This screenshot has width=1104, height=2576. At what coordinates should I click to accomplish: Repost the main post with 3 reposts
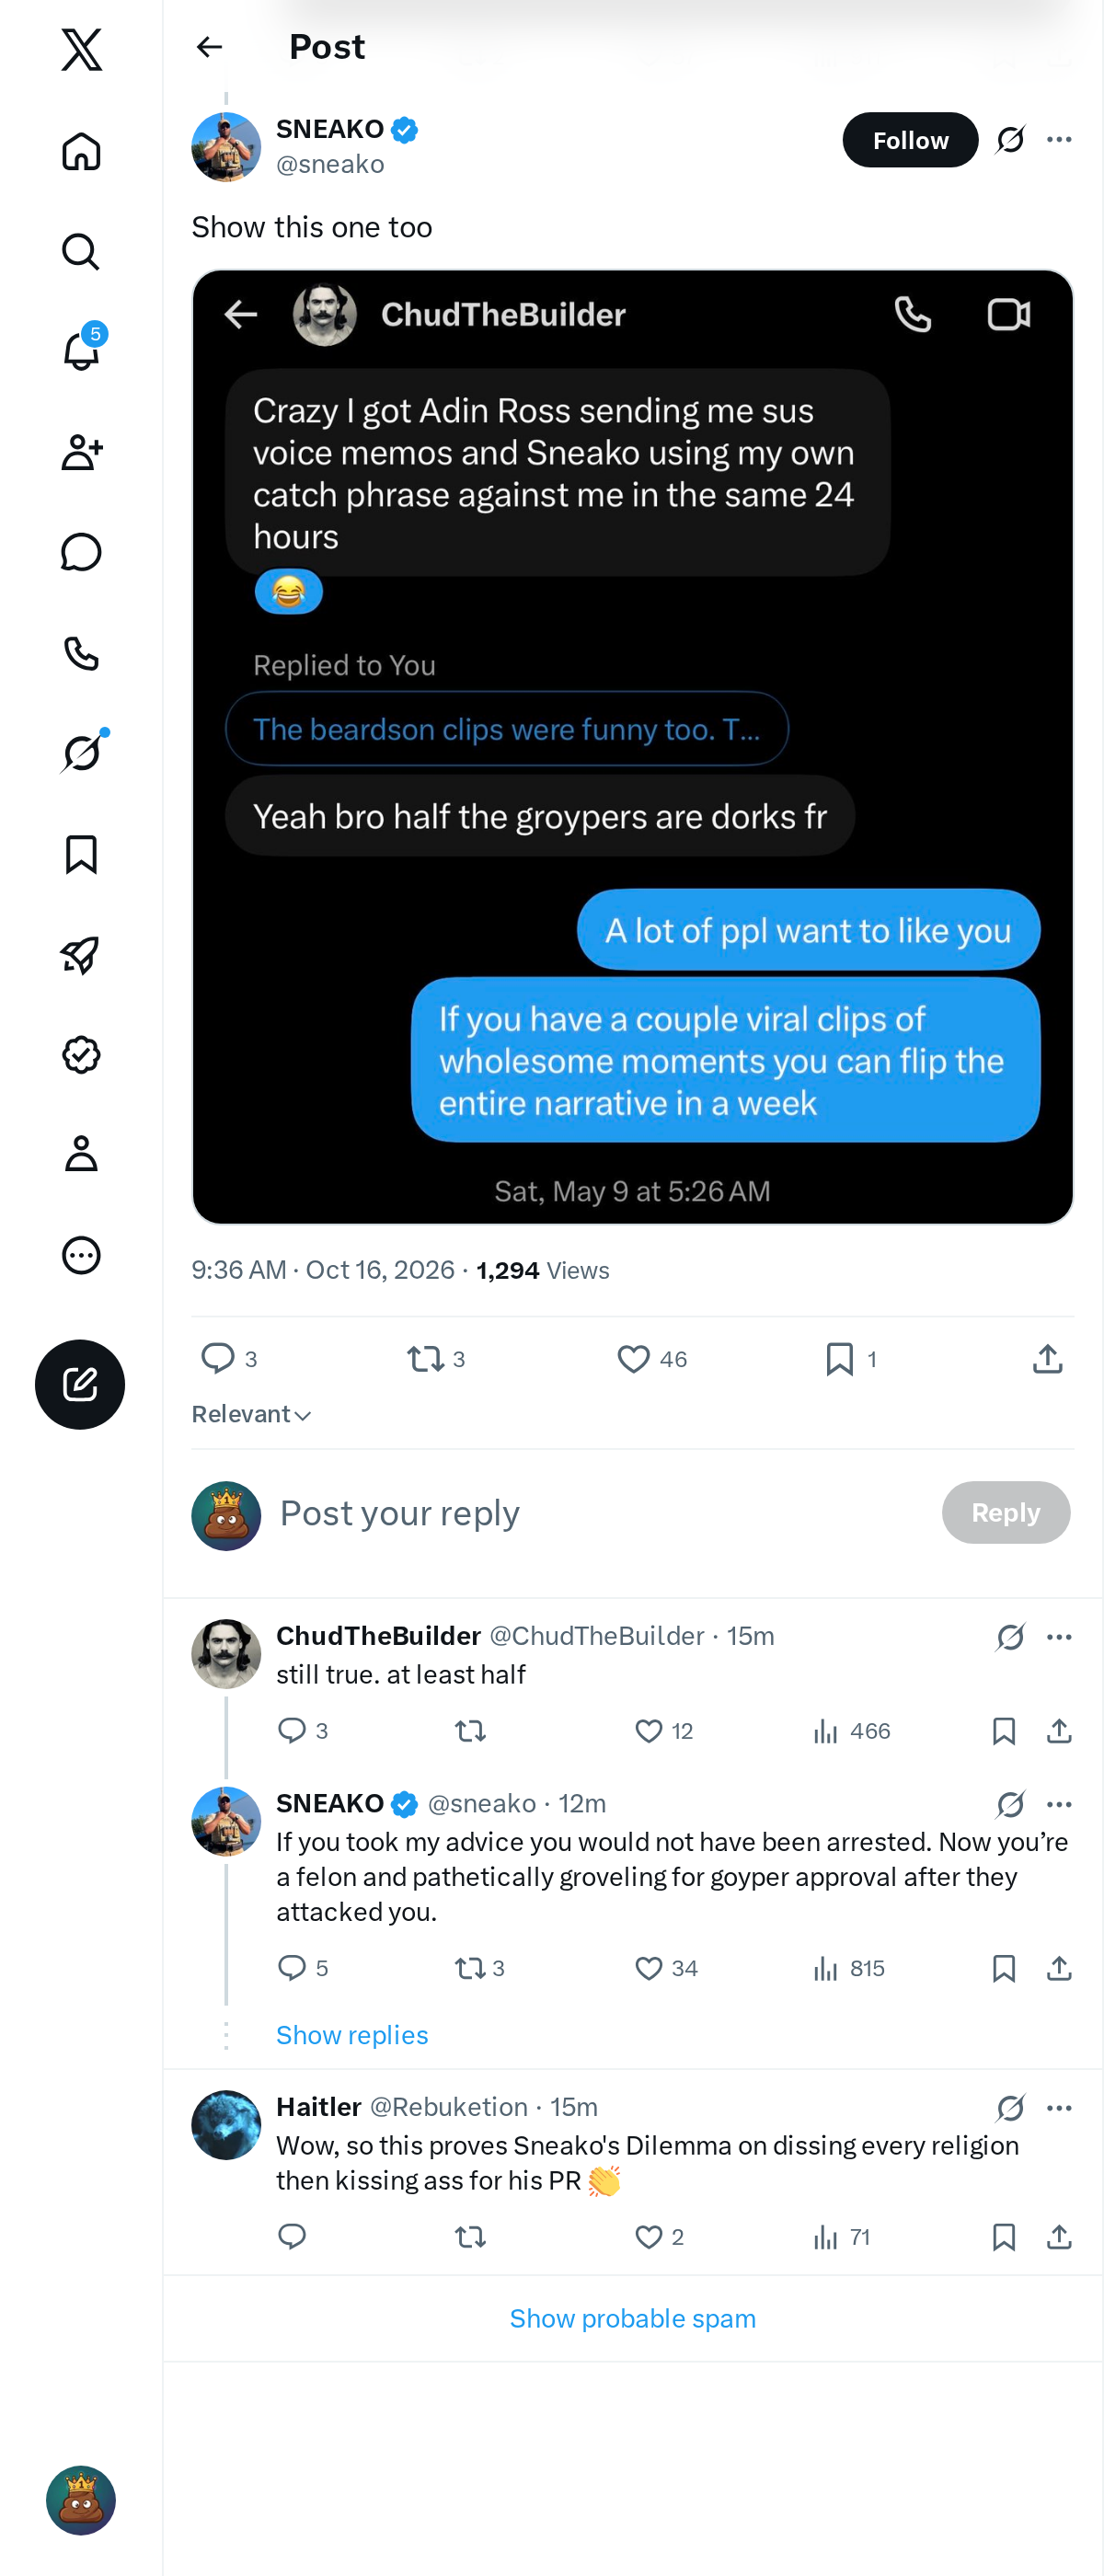[x=436, y=1358]
